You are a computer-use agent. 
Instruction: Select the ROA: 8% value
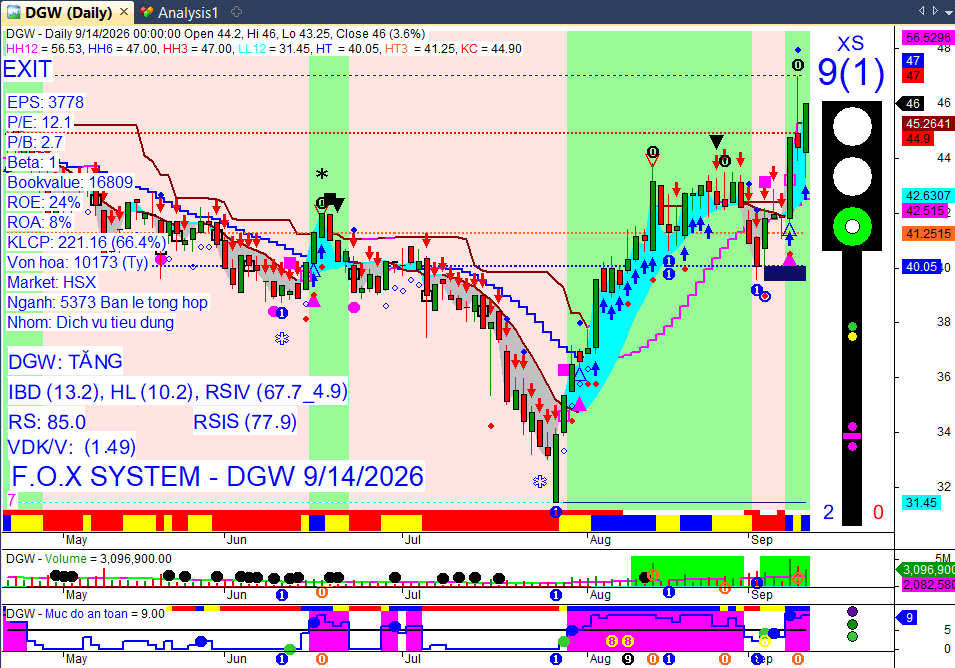coord(39,222)
